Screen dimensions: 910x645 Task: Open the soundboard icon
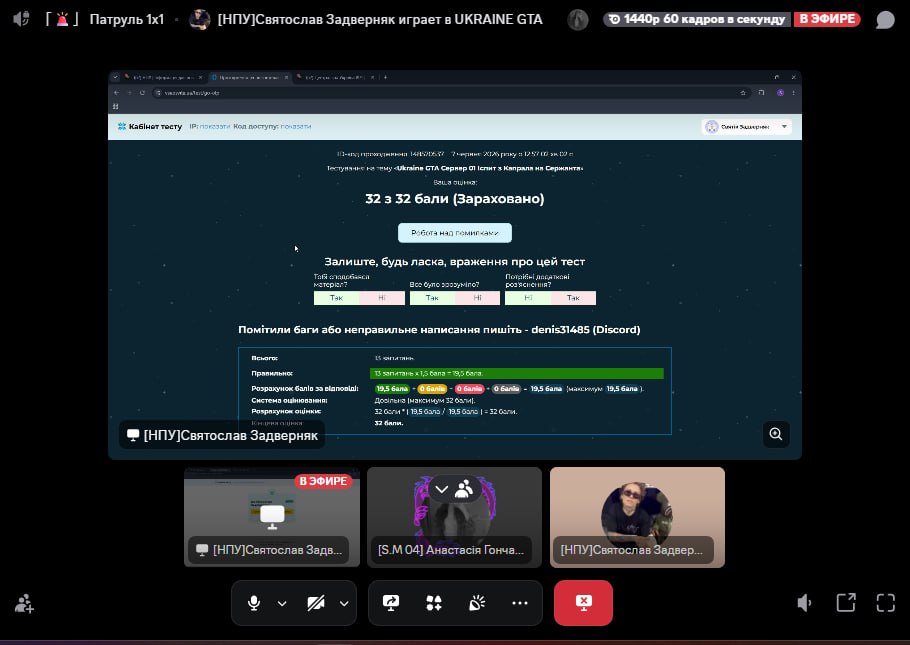(x=476, y=603)
